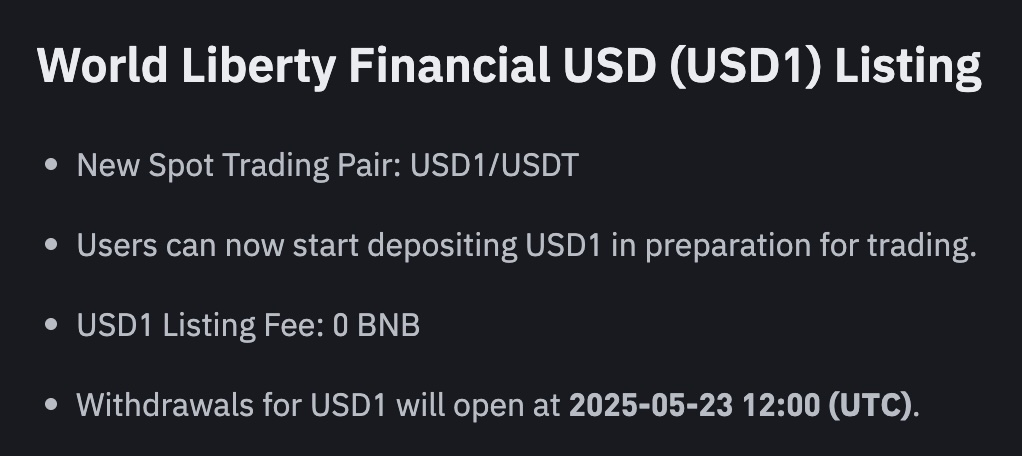This screenshot has width=1022, height=456.
Task: Click the word "Withdrawals" in last bullet
Action: 165,405
